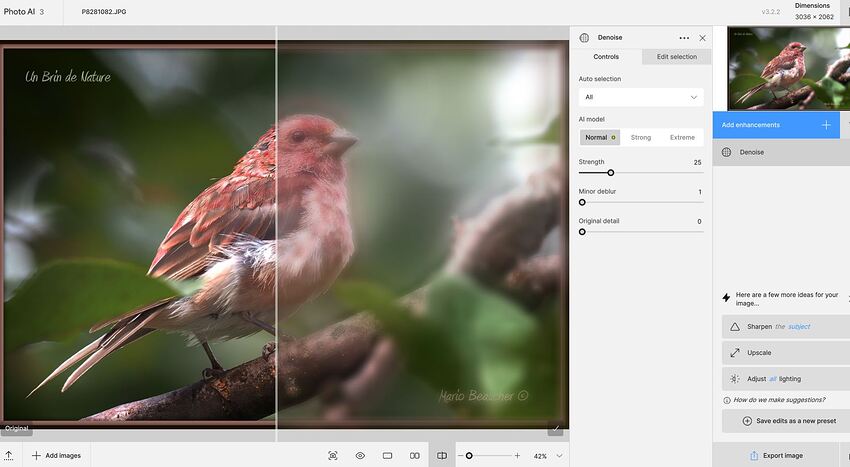Click the zoom out minus icon
850x467 pixels.
click(x=460, y=455)
